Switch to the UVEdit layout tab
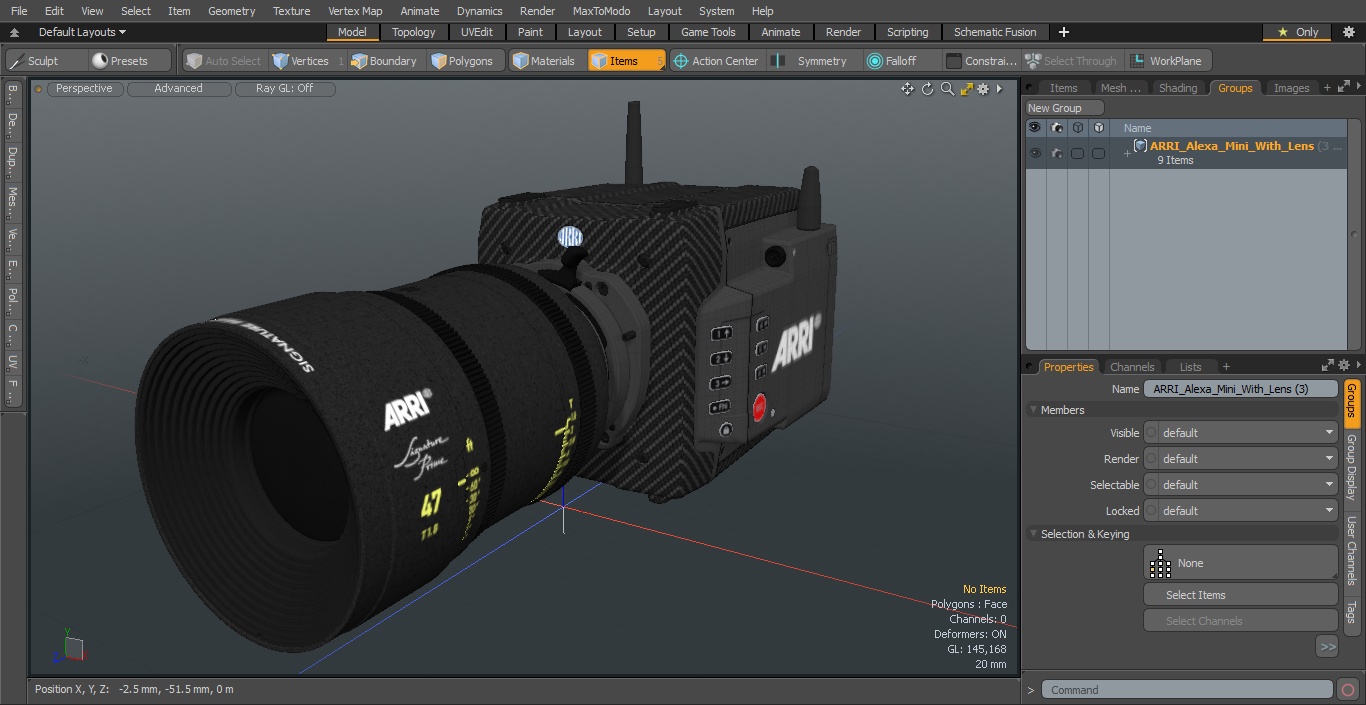Viewport: 1366px width, 705px height. click(x=477, y=32)
